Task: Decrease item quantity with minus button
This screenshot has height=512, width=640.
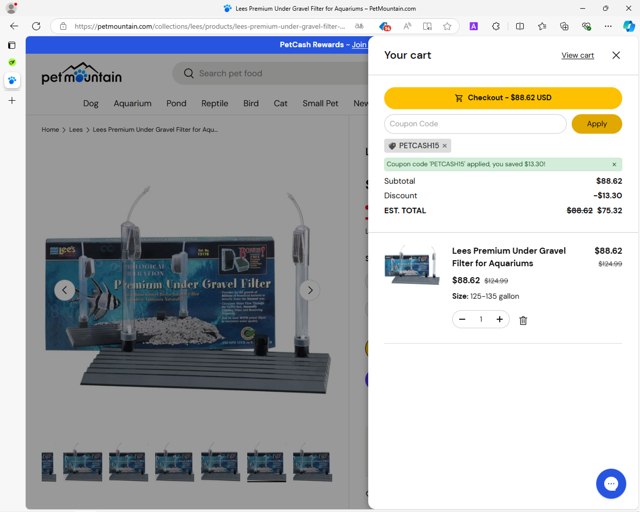Action: coord(462,319)
